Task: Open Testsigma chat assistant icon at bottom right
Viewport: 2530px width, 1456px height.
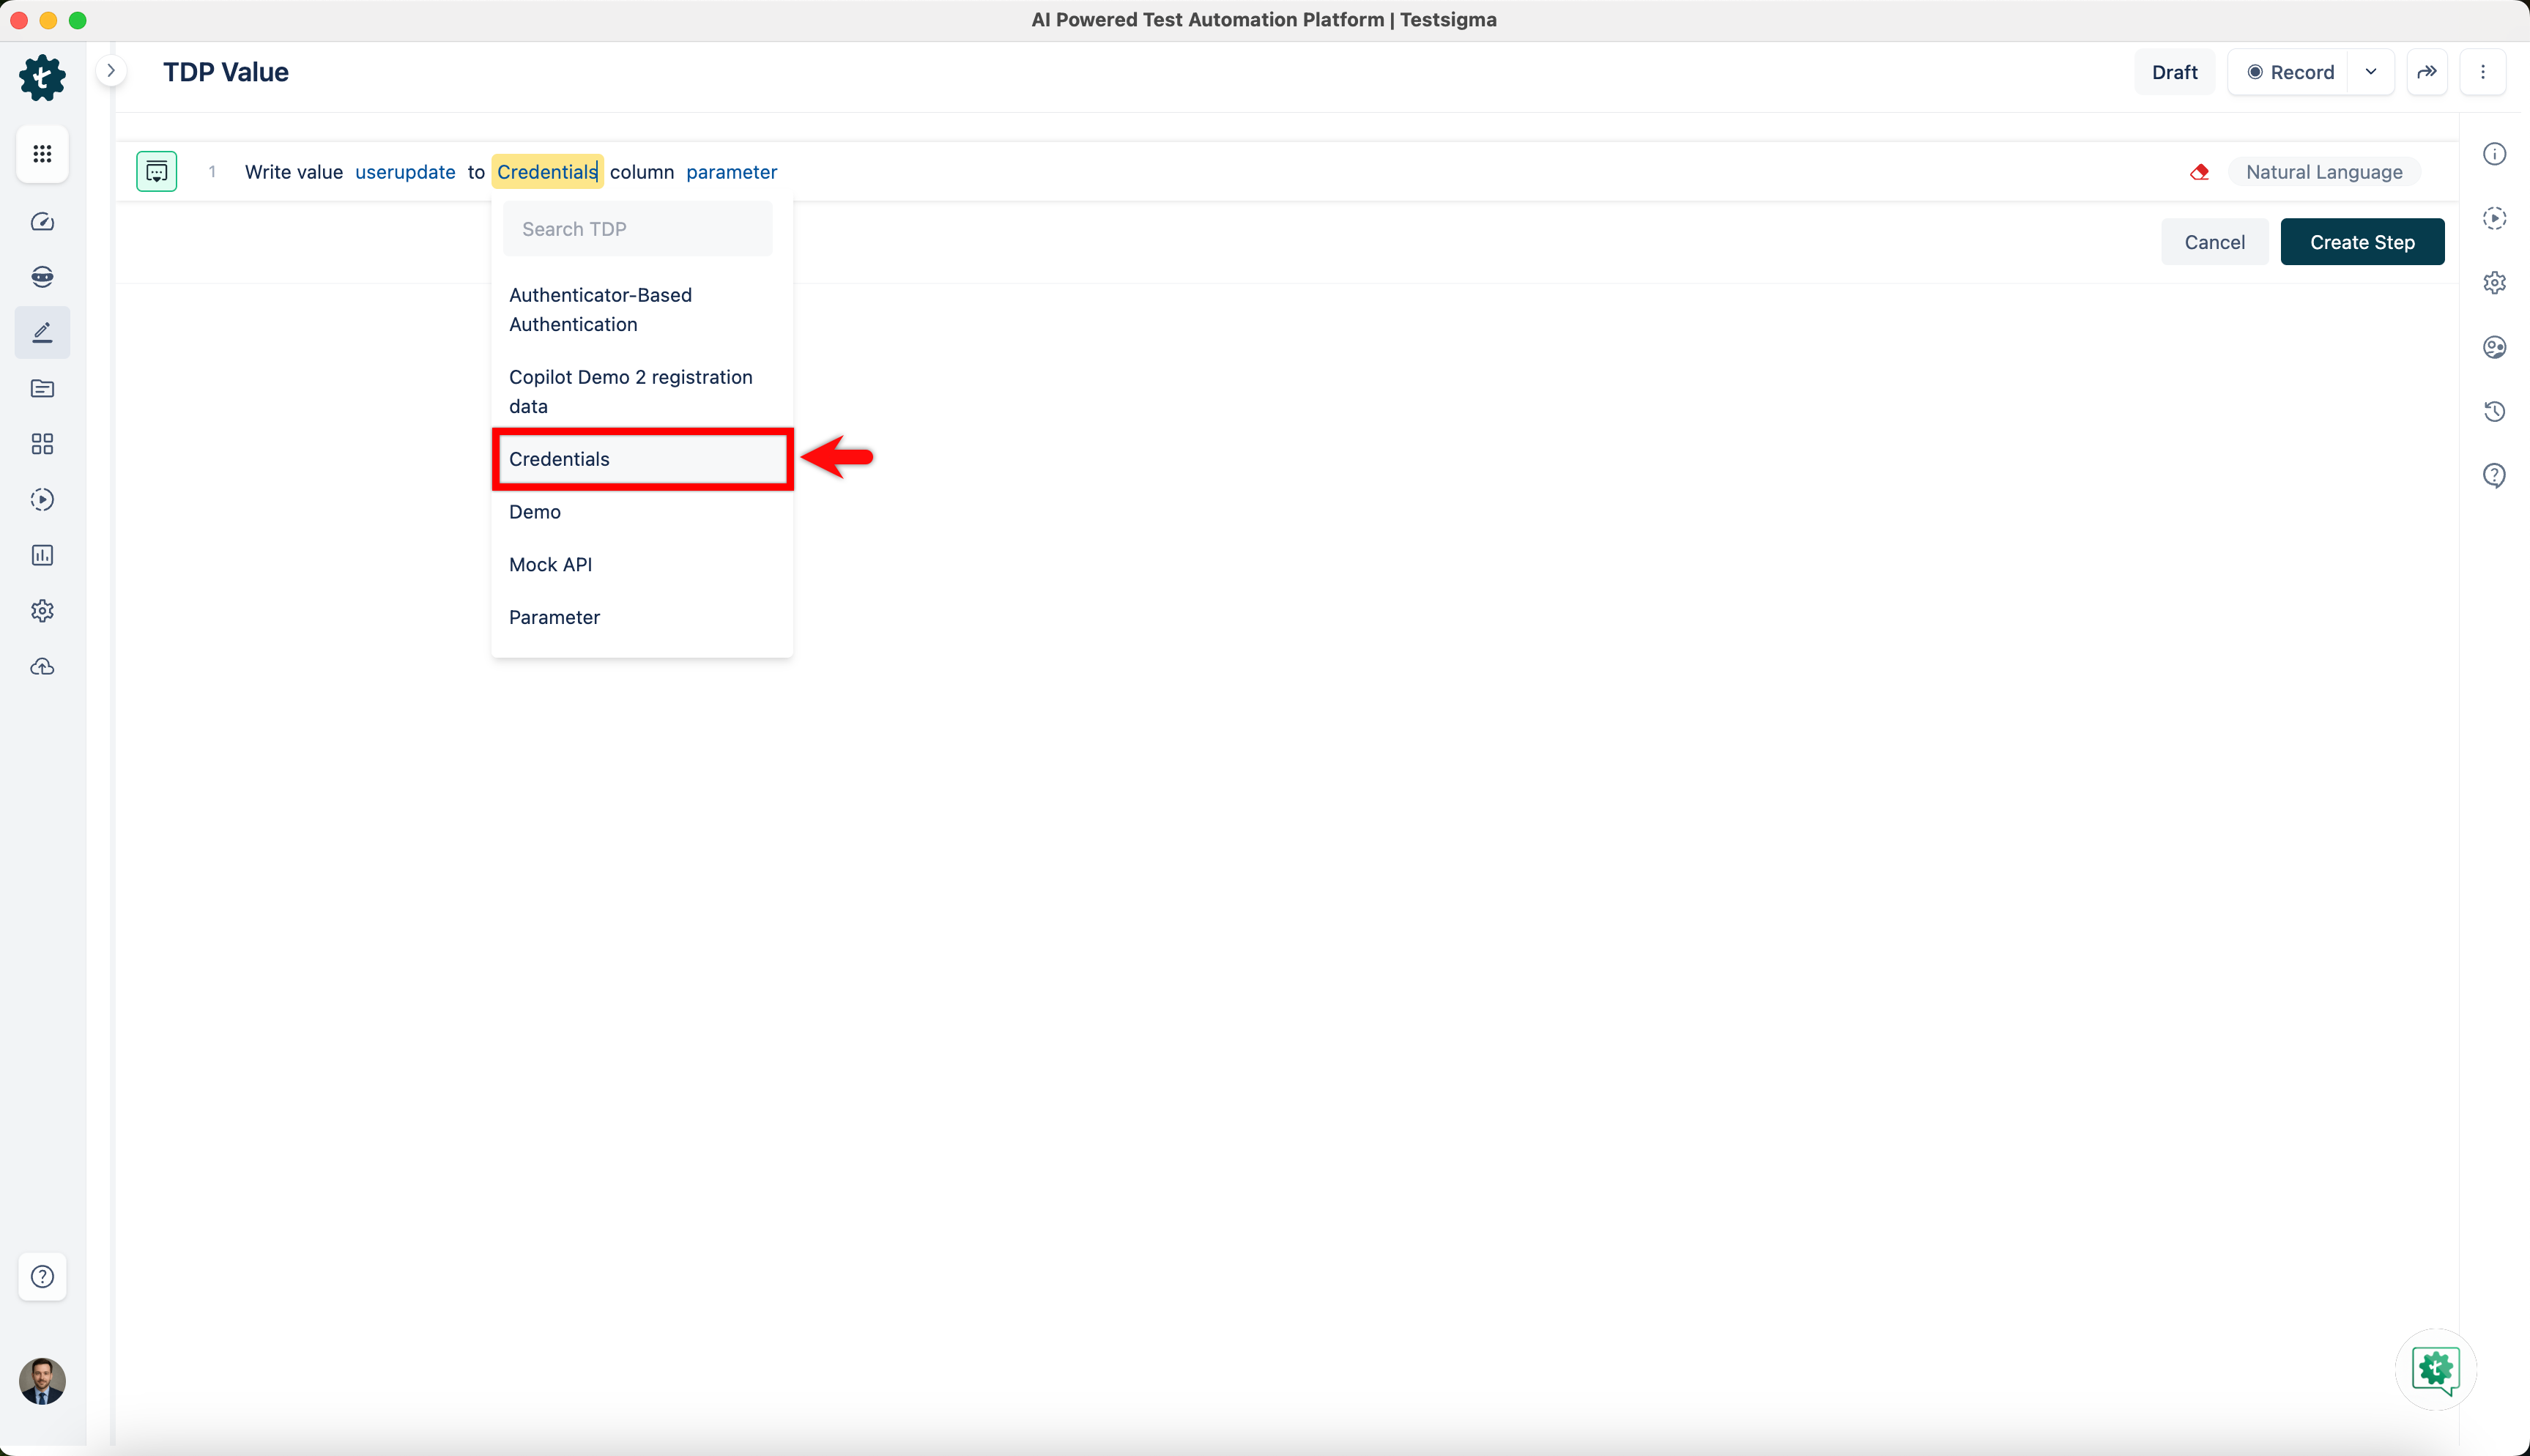Action: pyautogui.click(x=2435, y=1369)
